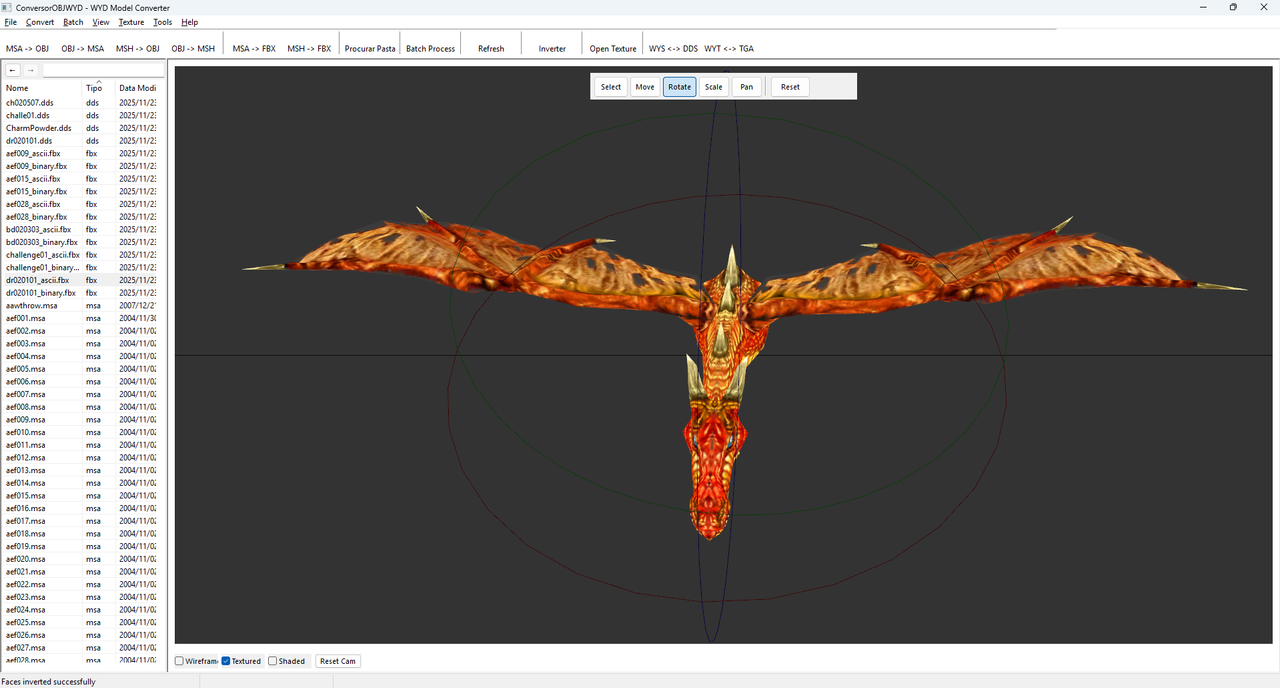Open the Batch menu
This screenshot has height=688, width=1280.
(73, 22)
